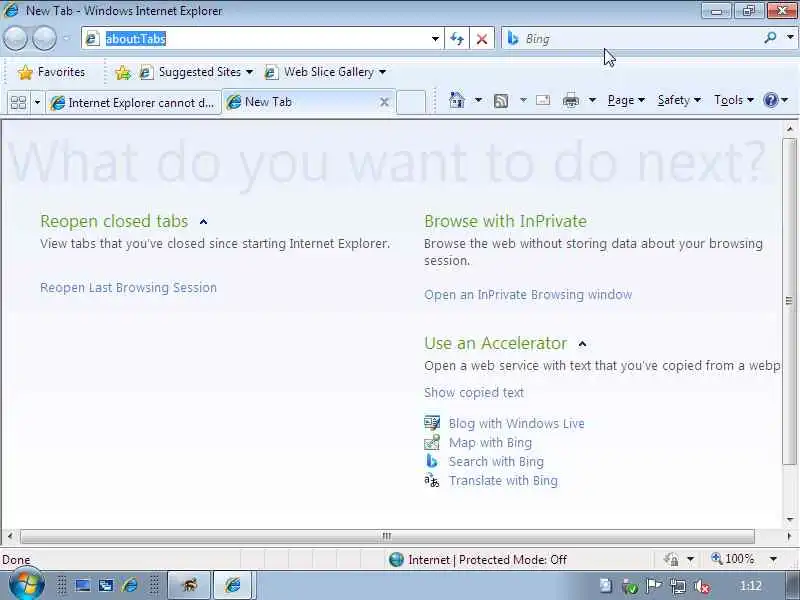Click the Home toolbar icon
800x600 pixels.
point(457,100)
